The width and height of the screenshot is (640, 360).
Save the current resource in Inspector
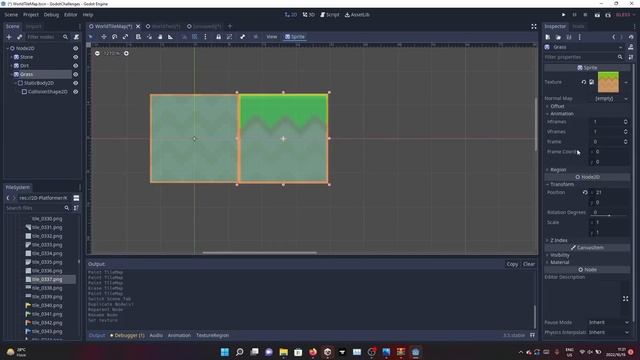569,37
